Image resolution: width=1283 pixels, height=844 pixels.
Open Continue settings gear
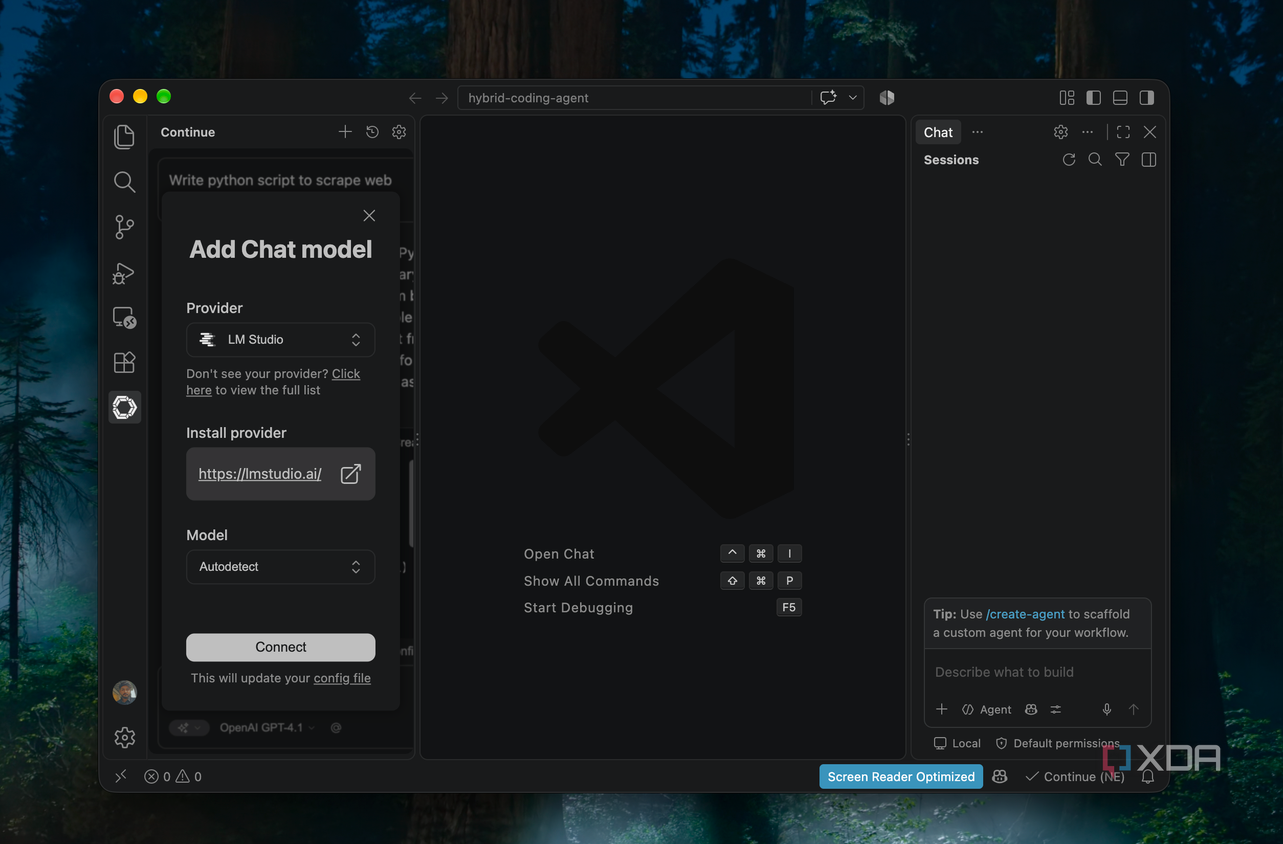pos(399,132)
